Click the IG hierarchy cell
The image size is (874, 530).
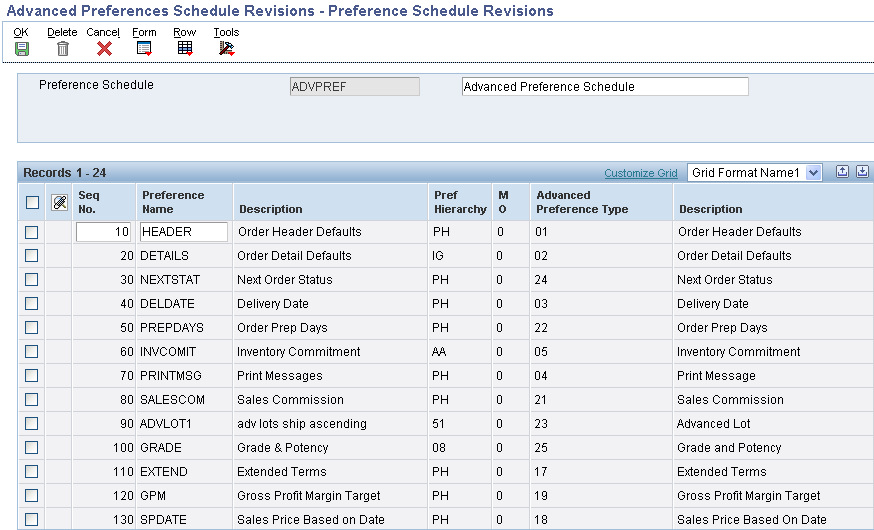pos(460,256)
